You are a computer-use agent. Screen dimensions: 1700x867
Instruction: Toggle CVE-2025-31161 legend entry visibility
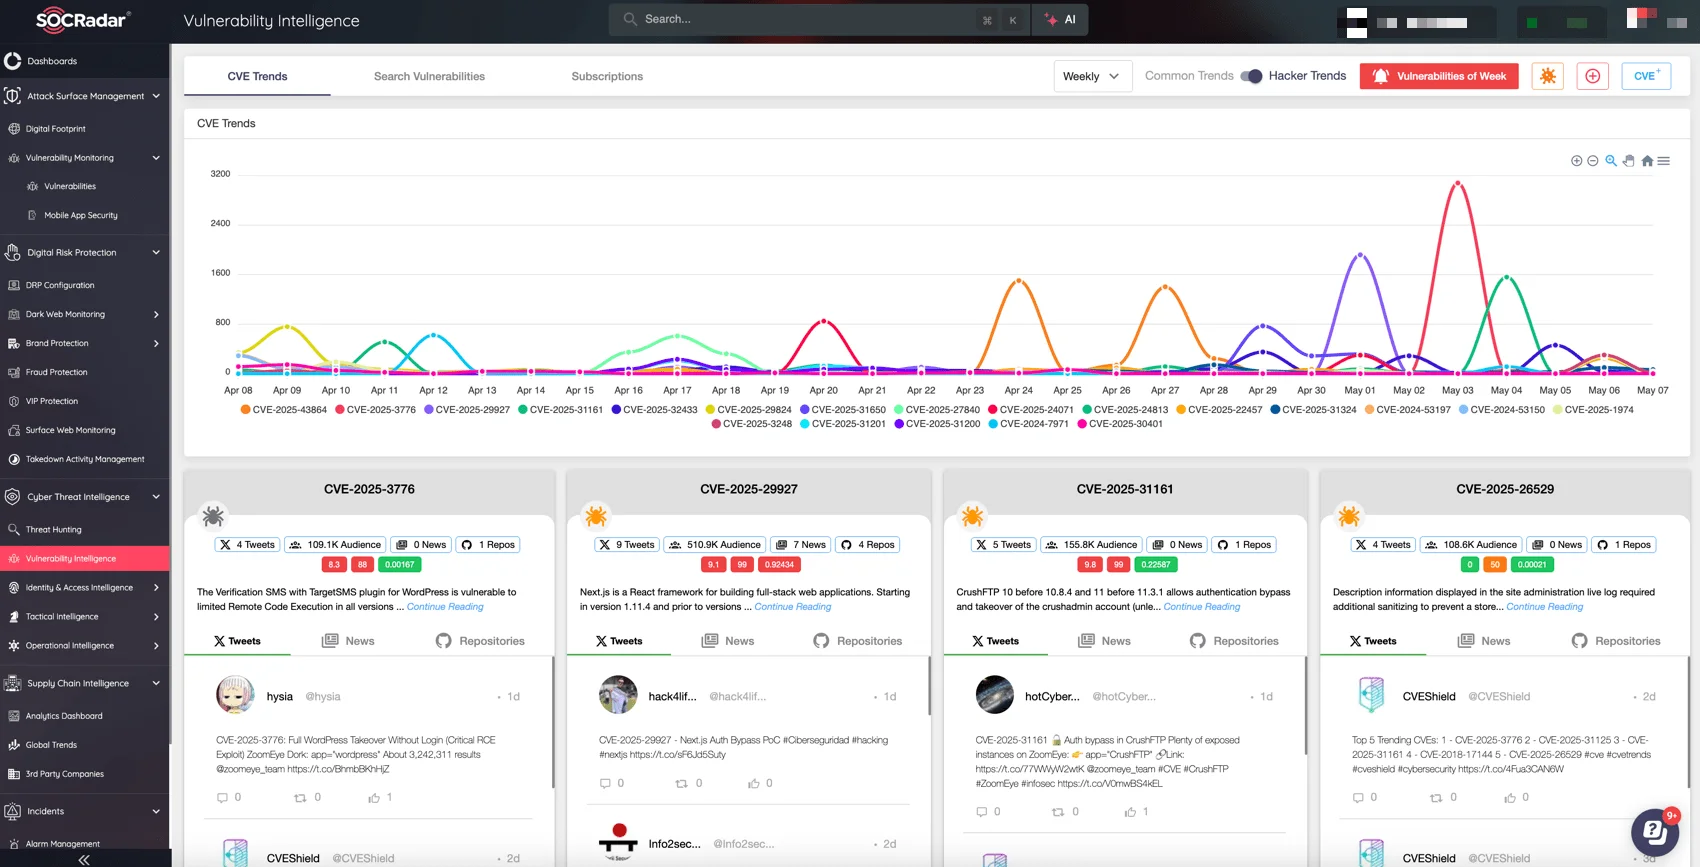[x=561, y=410]
